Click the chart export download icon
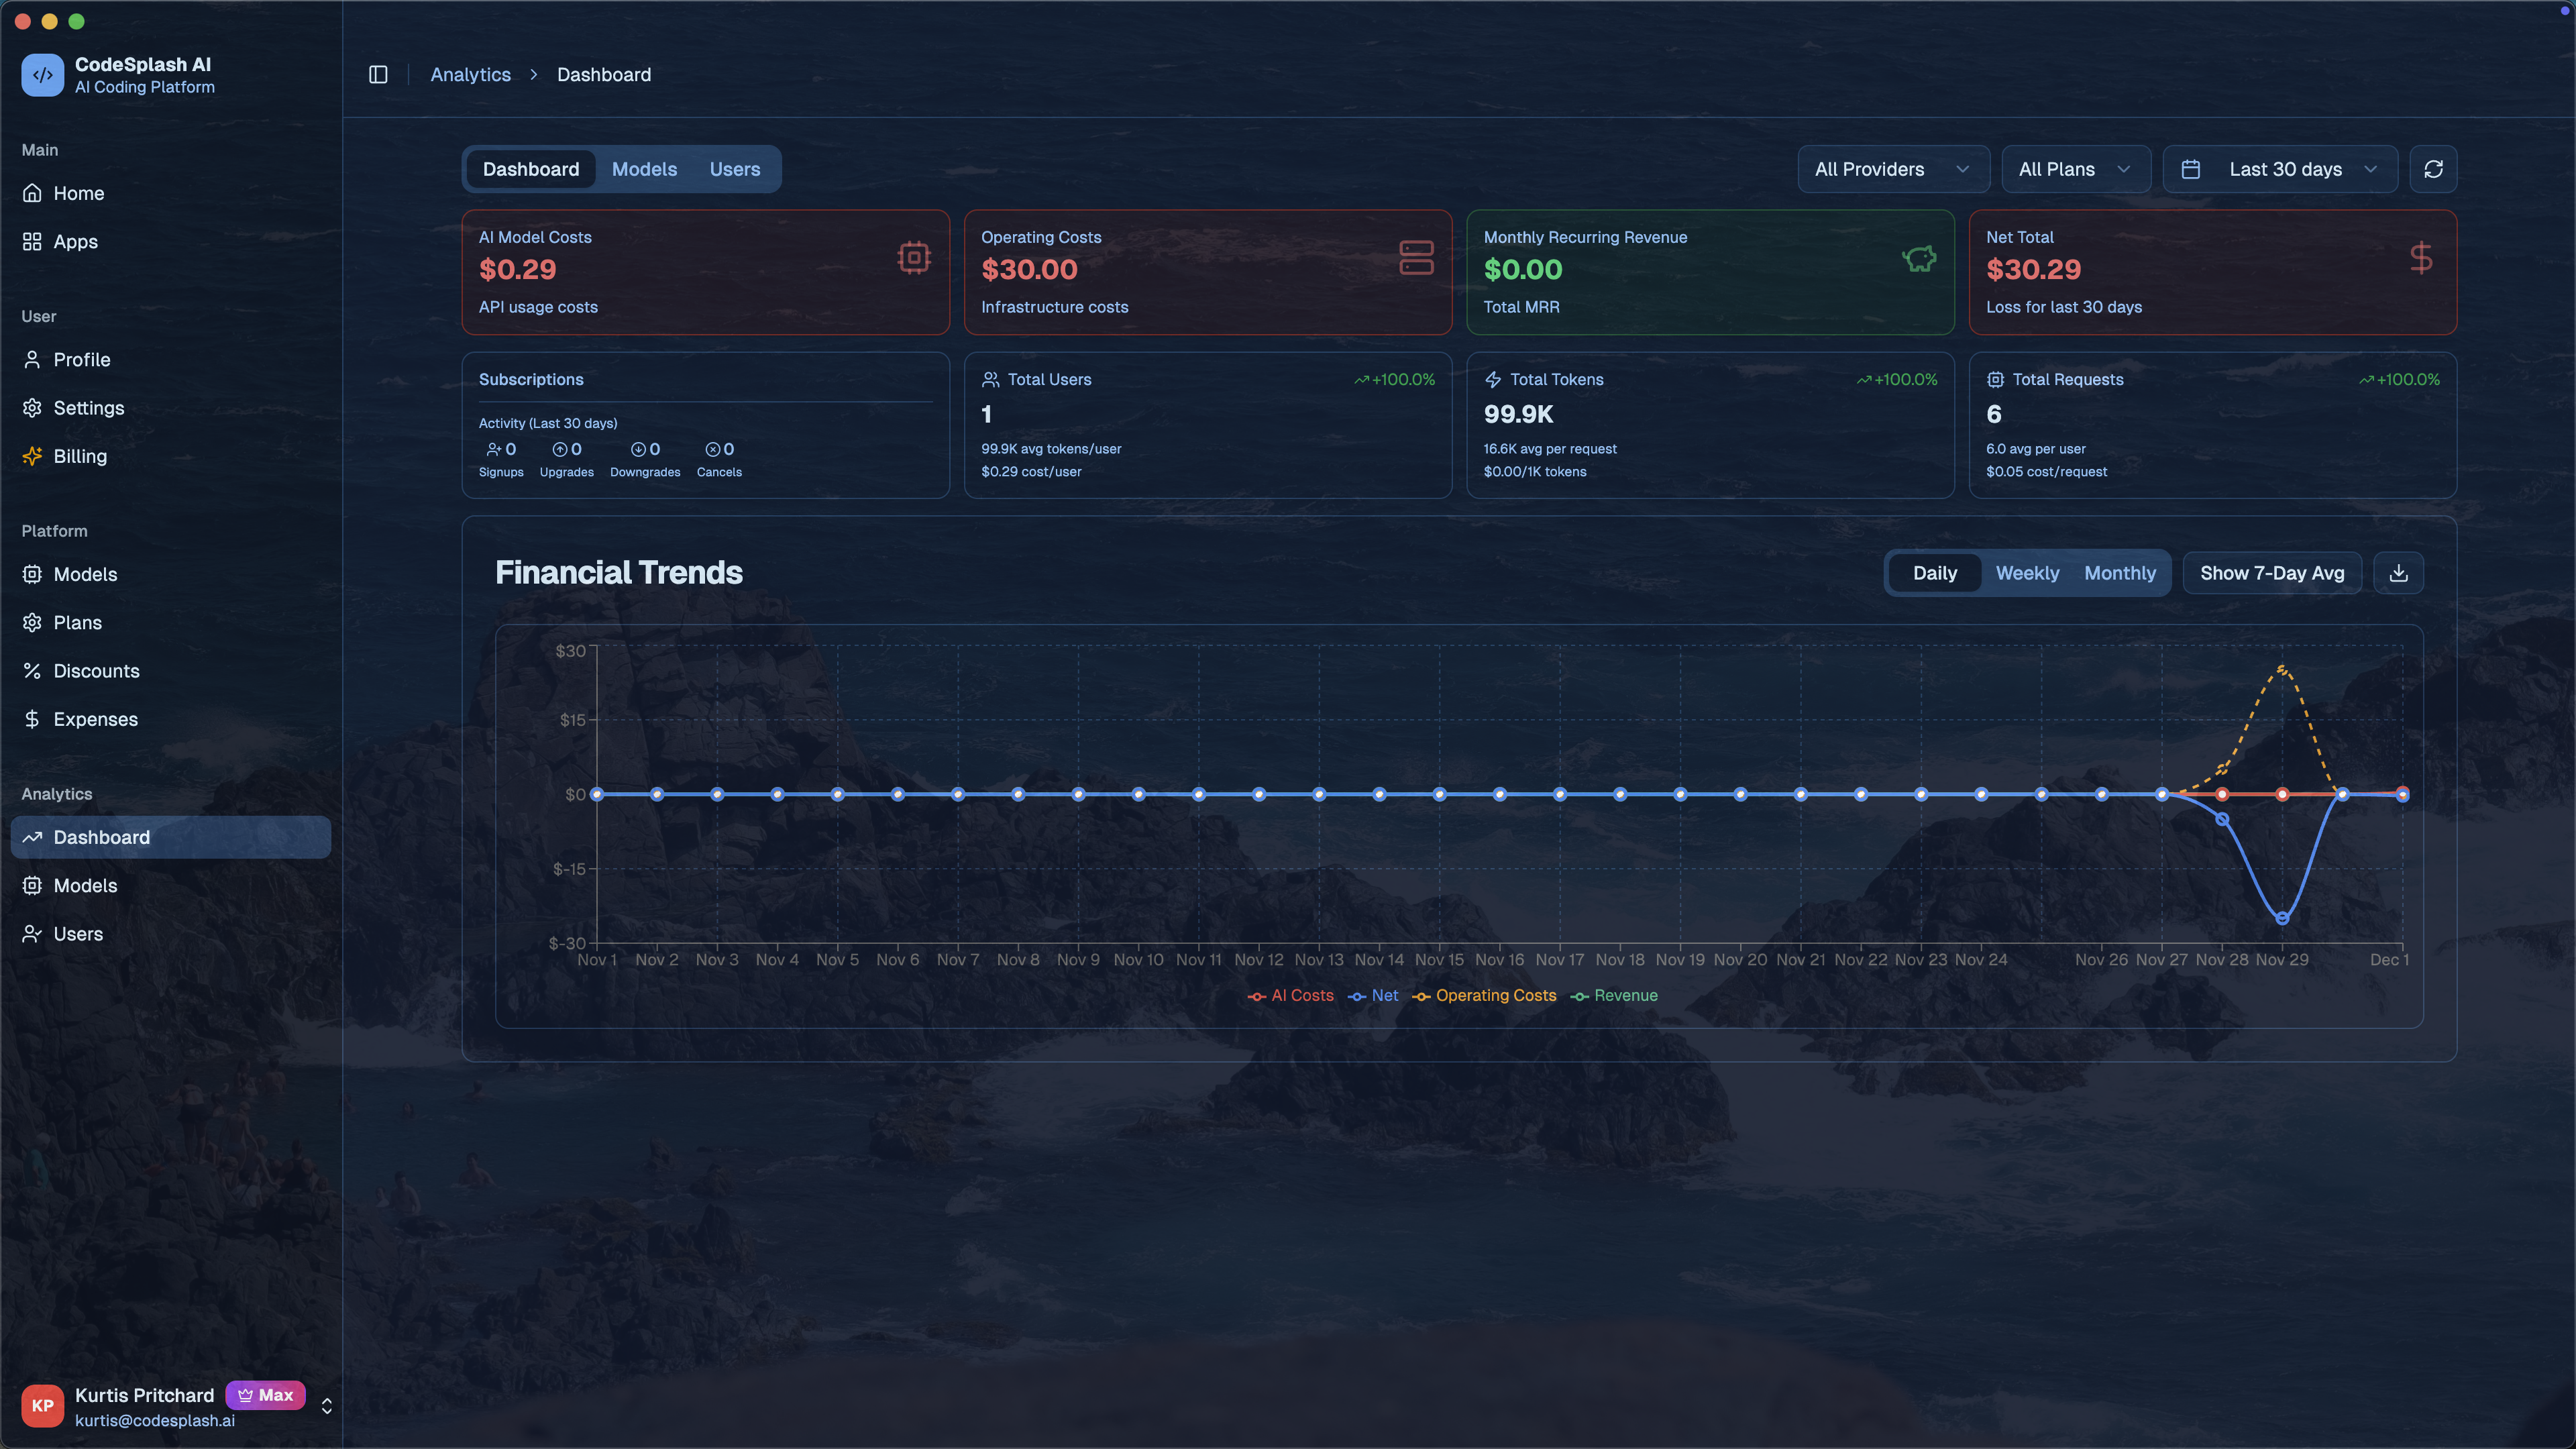This screenshot has width=2576, height=1449. [2398, 572]
